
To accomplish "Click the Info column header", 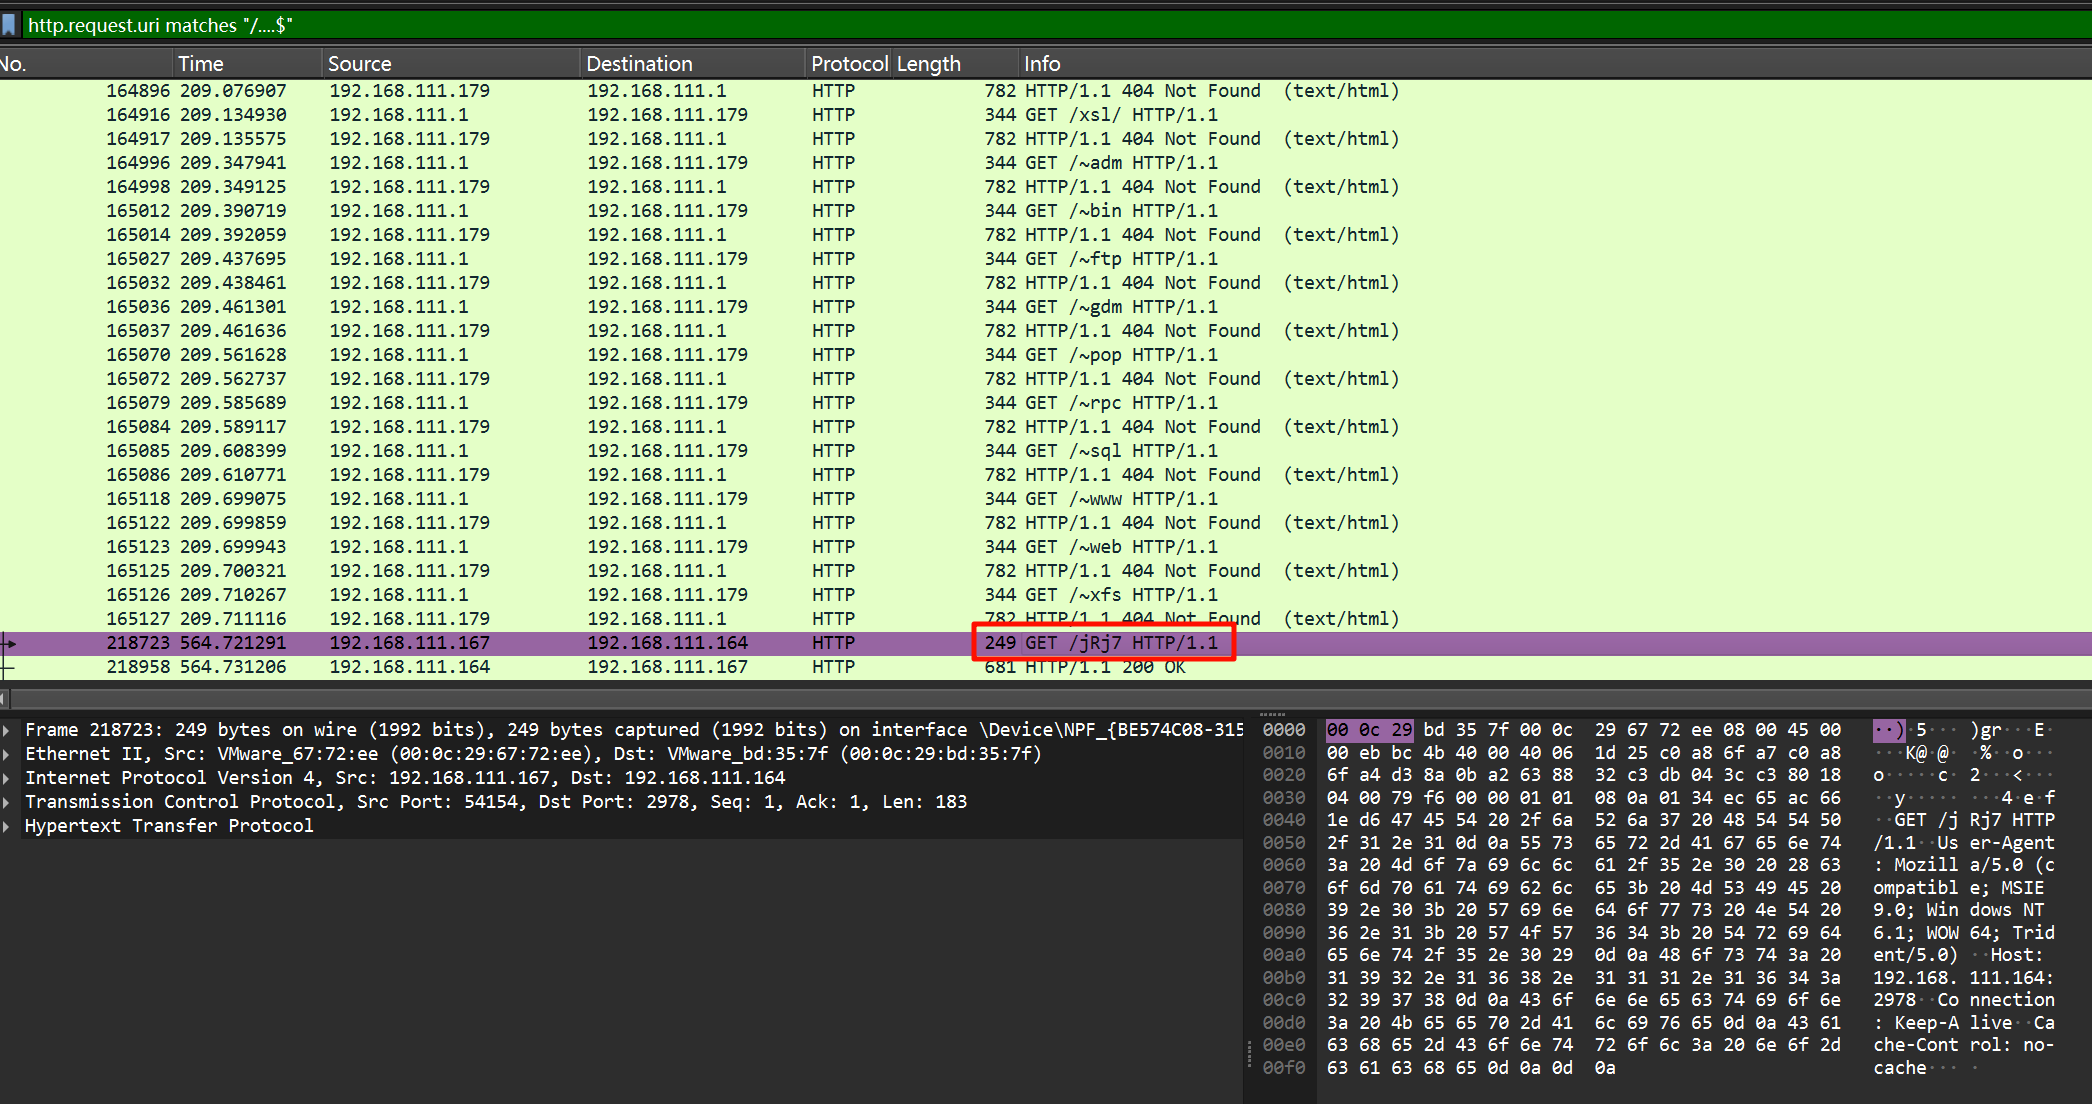I will [x=1041, y=64].
